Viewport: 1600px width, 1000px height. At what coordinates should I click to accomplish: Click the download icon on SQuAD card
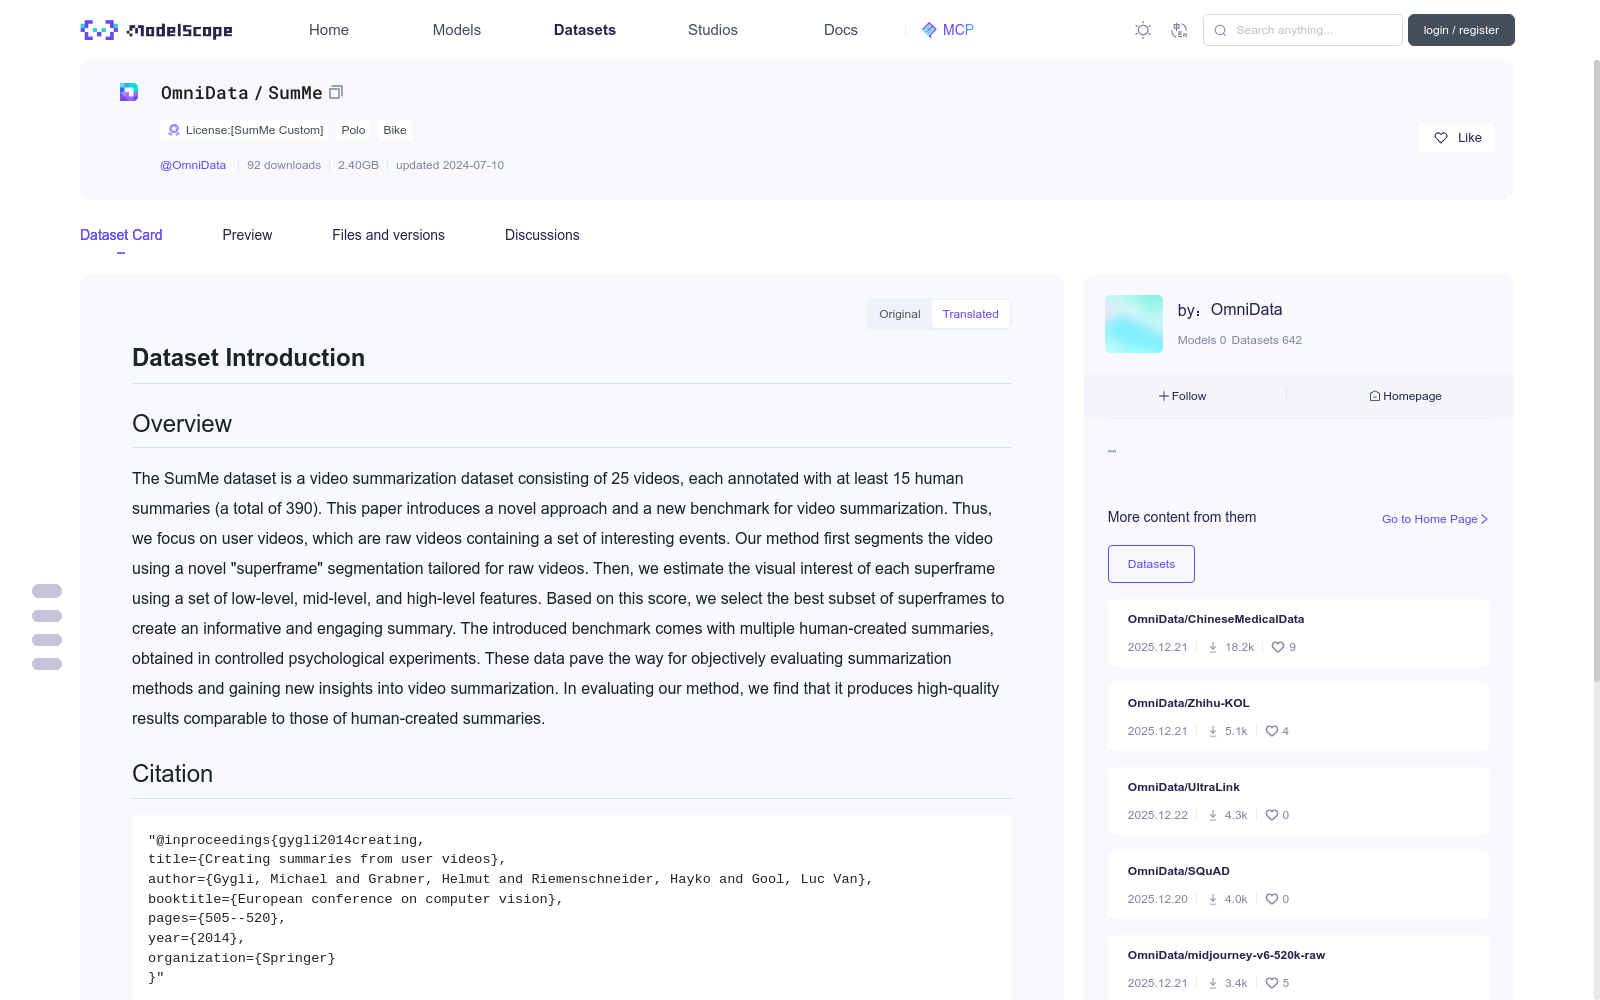pos(1213,899)
